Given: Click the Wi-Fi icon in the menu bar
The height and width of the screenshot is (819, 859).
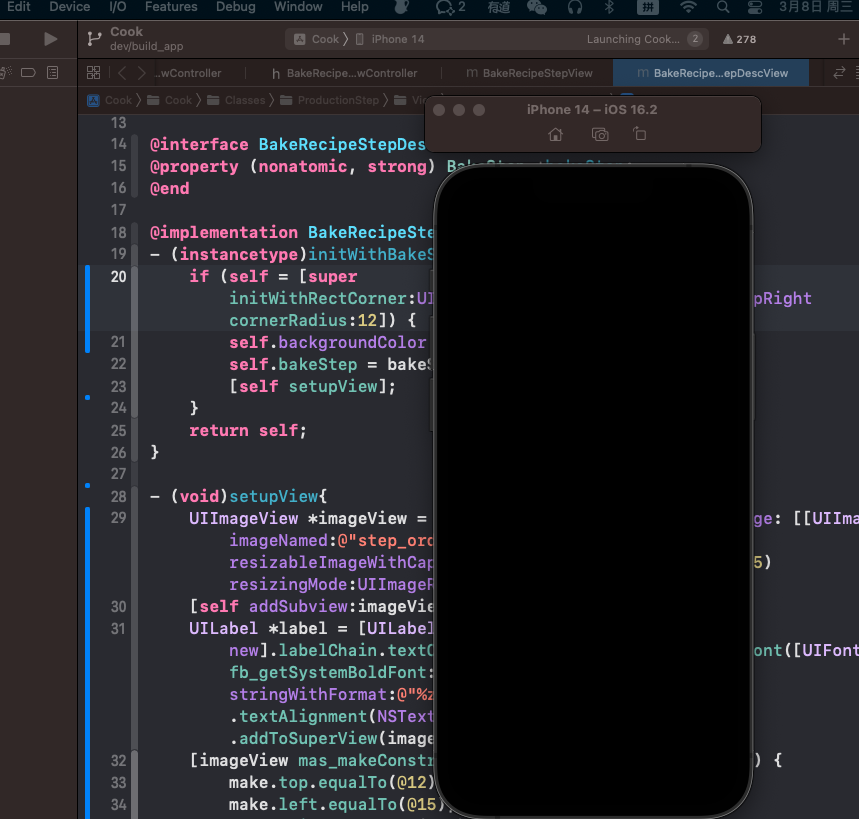Looking at the screenshot, I should coord(688,7).
